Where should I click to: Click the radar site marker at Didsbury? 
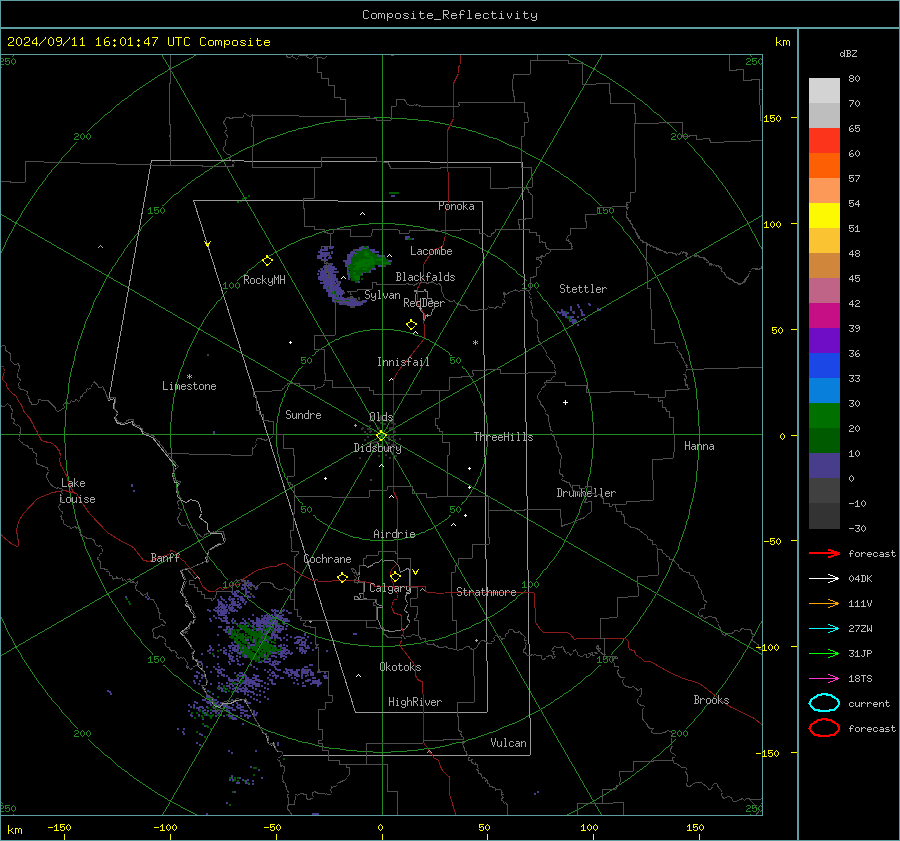tap(381, 436)
